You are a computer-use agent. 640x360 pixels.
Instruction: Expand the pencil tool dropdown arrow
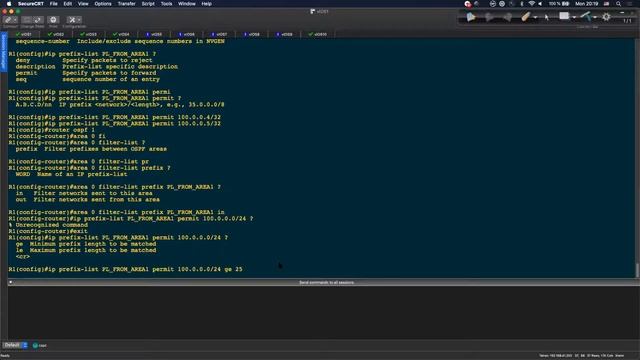535,18
